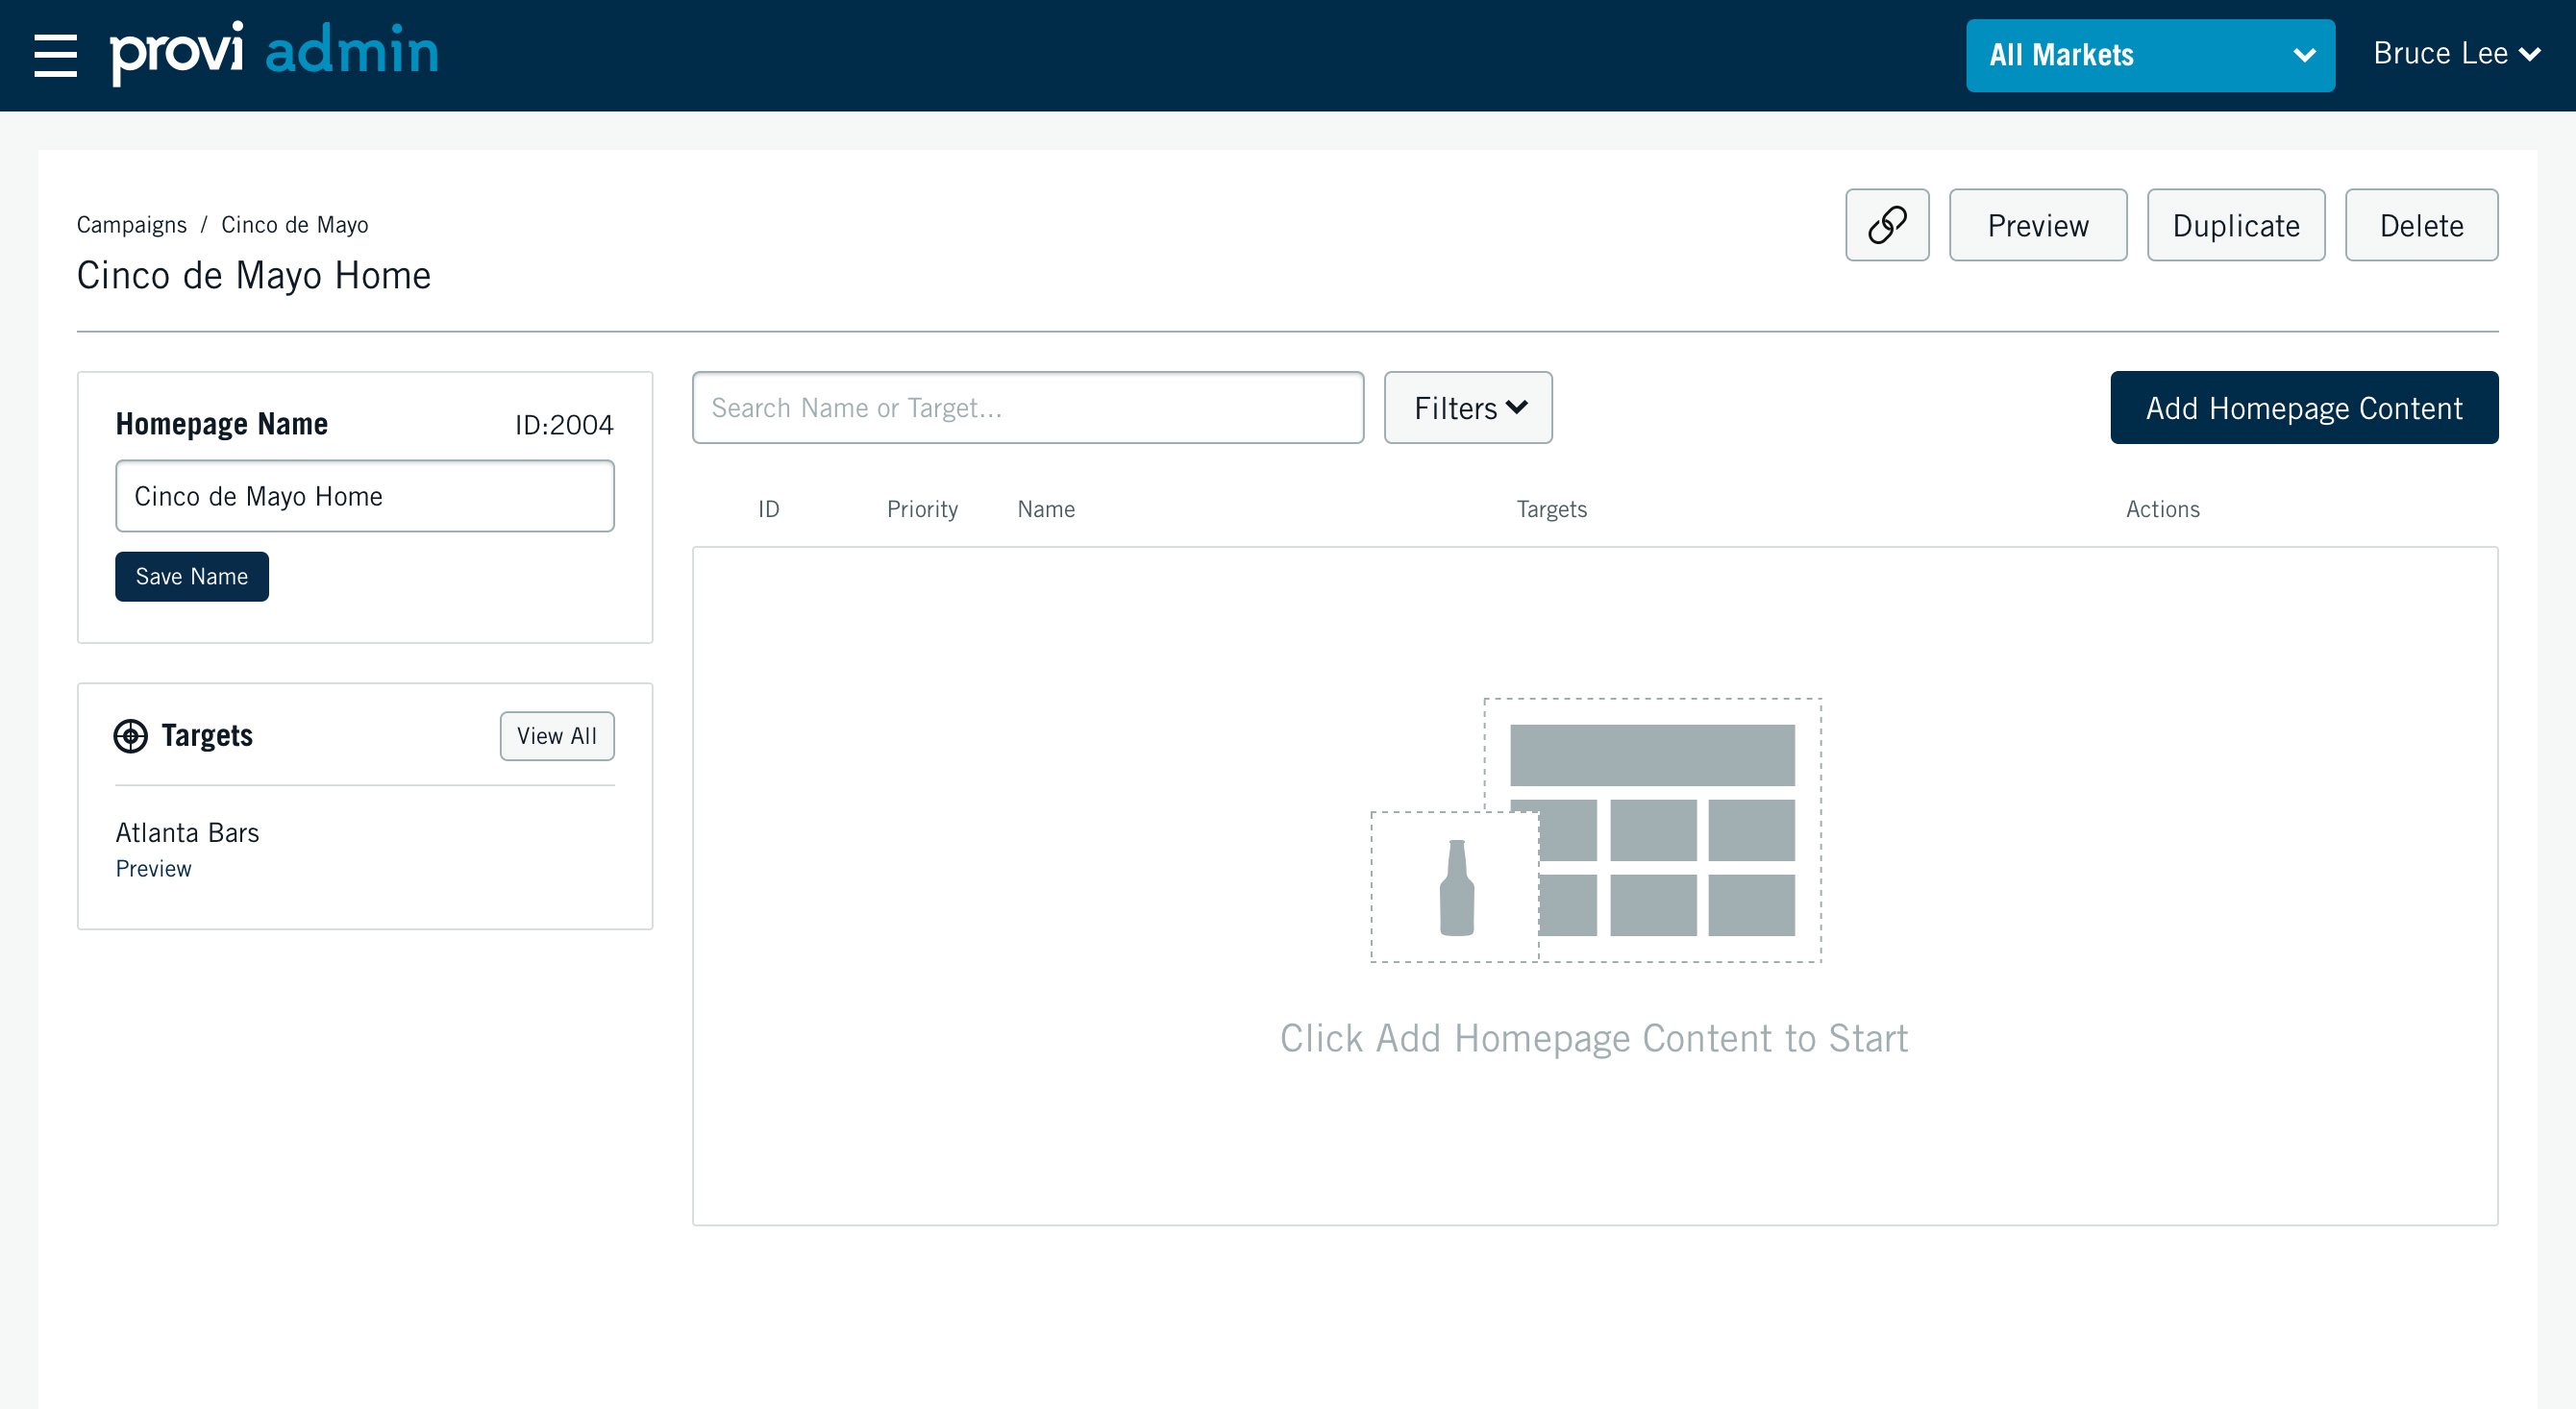This screenshot has height=1409, width=2576.
Task: Click the Preview button in header
Action: [2038, 225]
